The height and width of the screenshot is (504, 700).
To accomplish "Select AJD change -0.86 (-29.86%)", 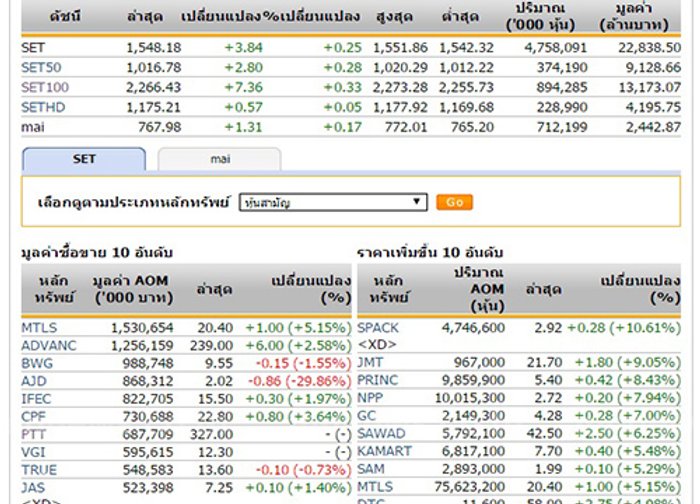I will click(300, 381).
